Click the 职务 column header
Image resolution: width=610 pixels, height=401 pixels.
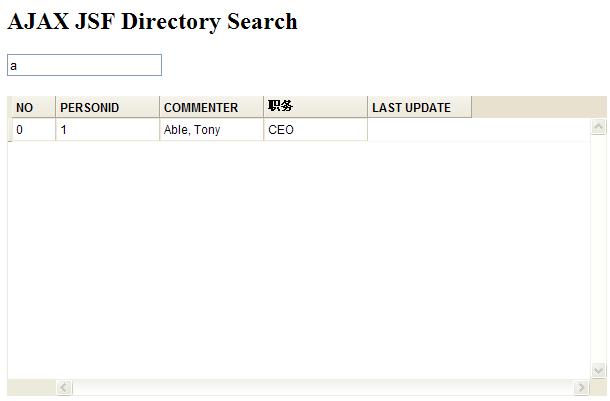315,107
